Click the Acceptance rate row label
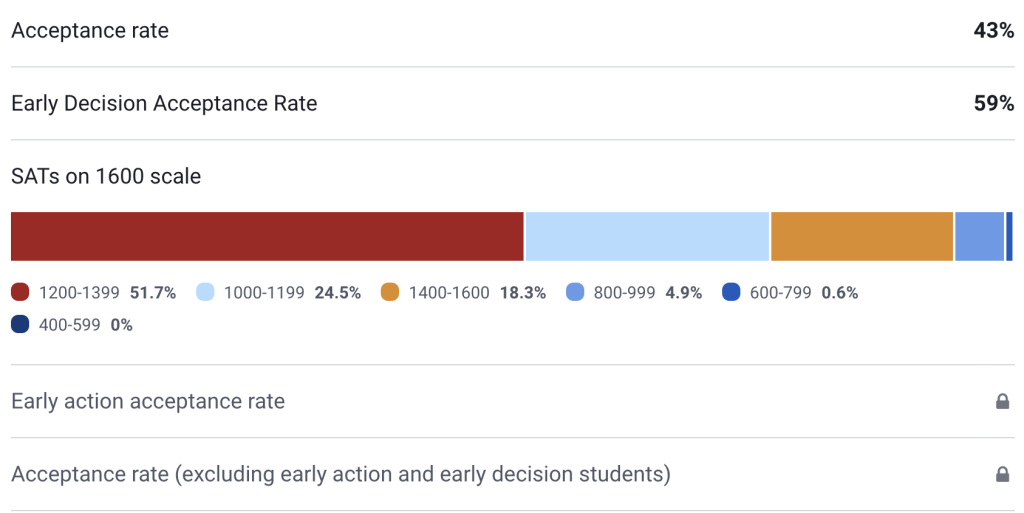The height and width of the screenshot is (513, 1024). (x=90, y=31)
